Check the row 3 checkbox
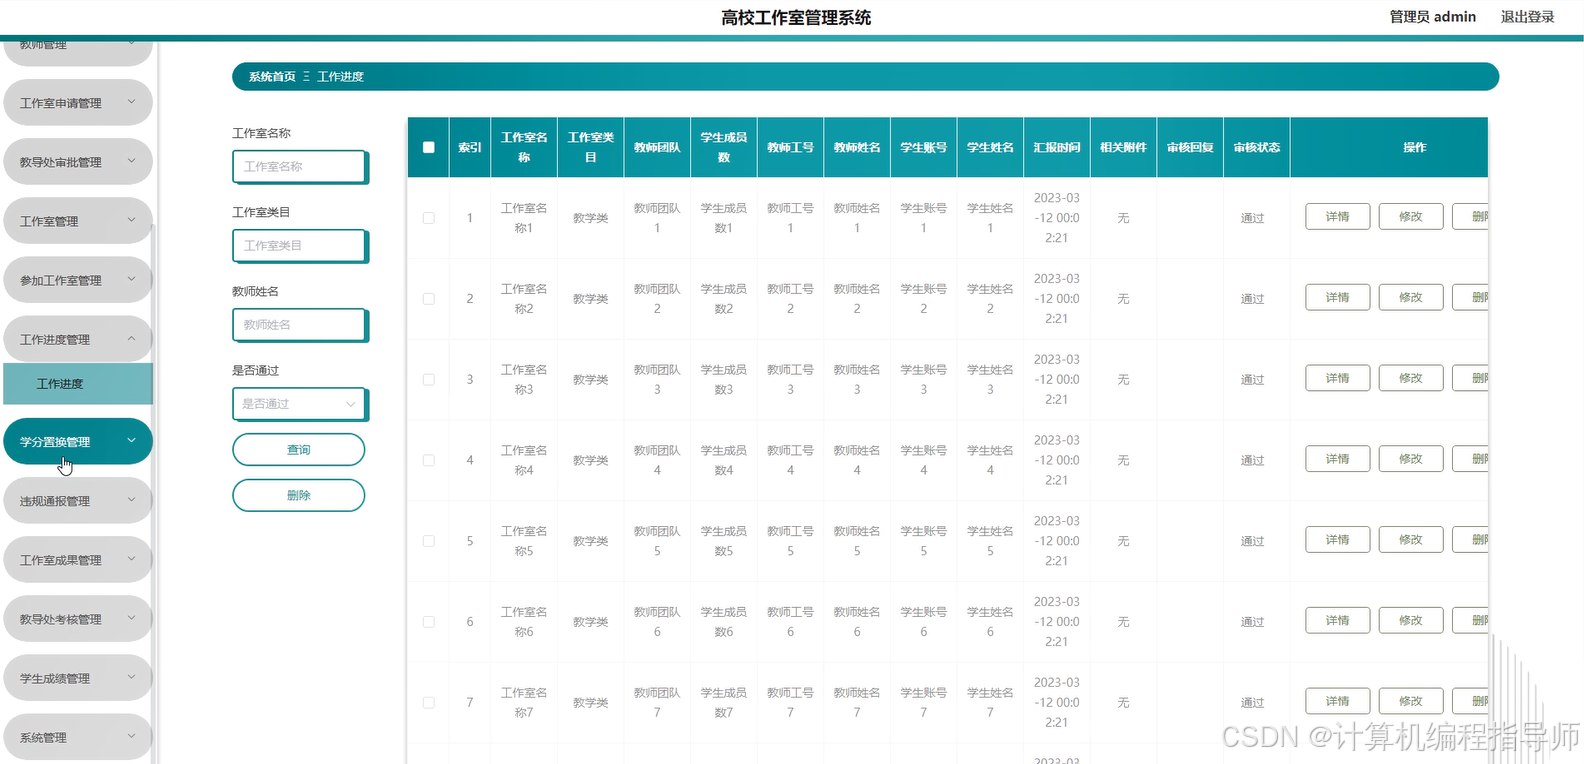Image resolution: width=1584 pixels, height=764 pixels. click(428, 380)
